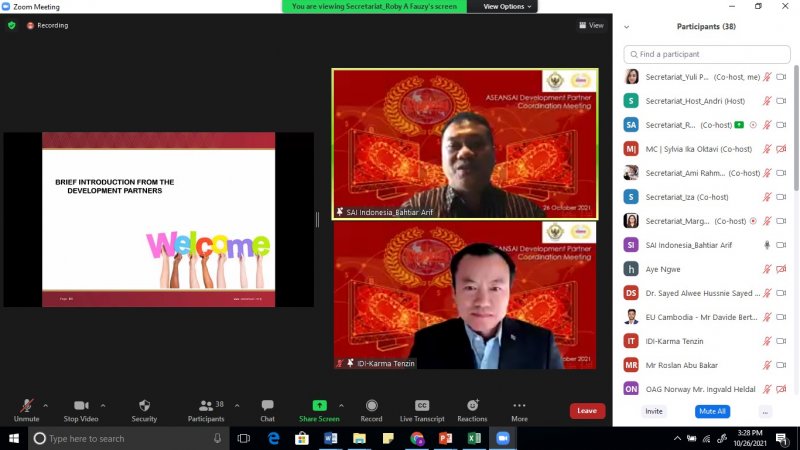
Task: Open the View layout menu
Action: tap(591, 25)
